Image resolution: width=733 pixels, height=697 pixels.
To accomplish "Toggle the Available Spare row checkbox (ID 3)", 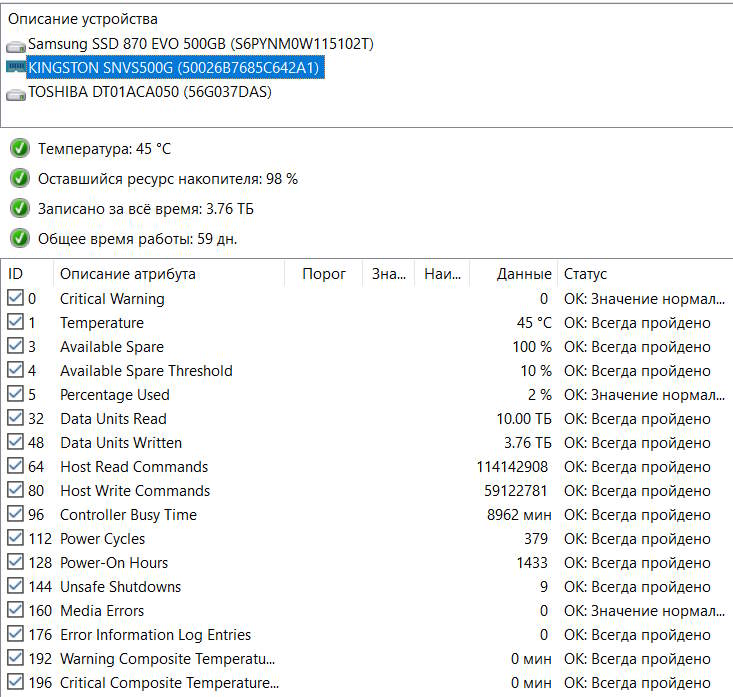I will [x=15, y=346].
